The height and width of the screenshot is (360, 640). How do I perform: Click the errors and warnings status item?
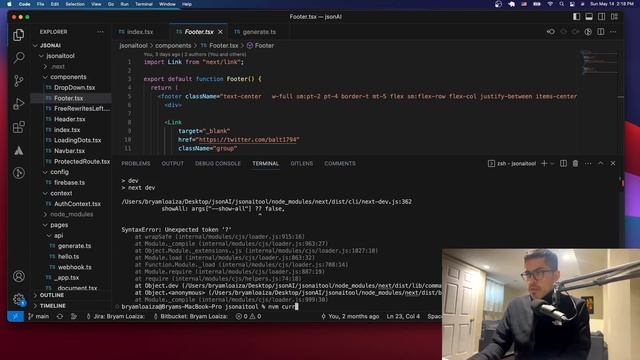click(x=248, y=316)
